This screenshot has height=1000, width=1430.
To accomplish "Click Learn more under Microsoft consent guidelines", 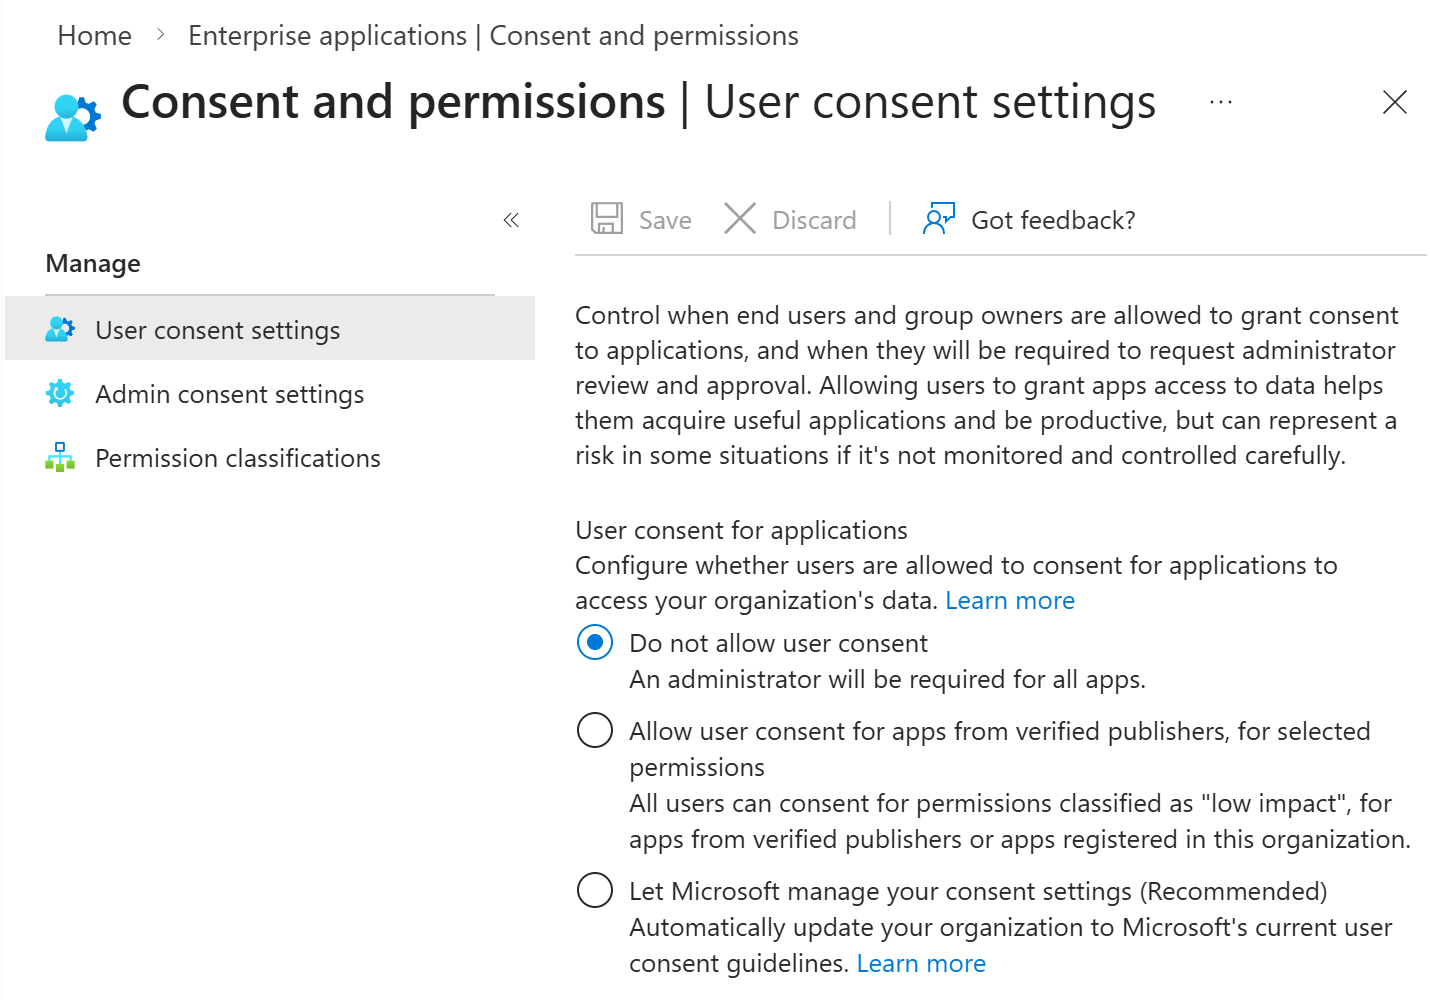I will [921, 963].
